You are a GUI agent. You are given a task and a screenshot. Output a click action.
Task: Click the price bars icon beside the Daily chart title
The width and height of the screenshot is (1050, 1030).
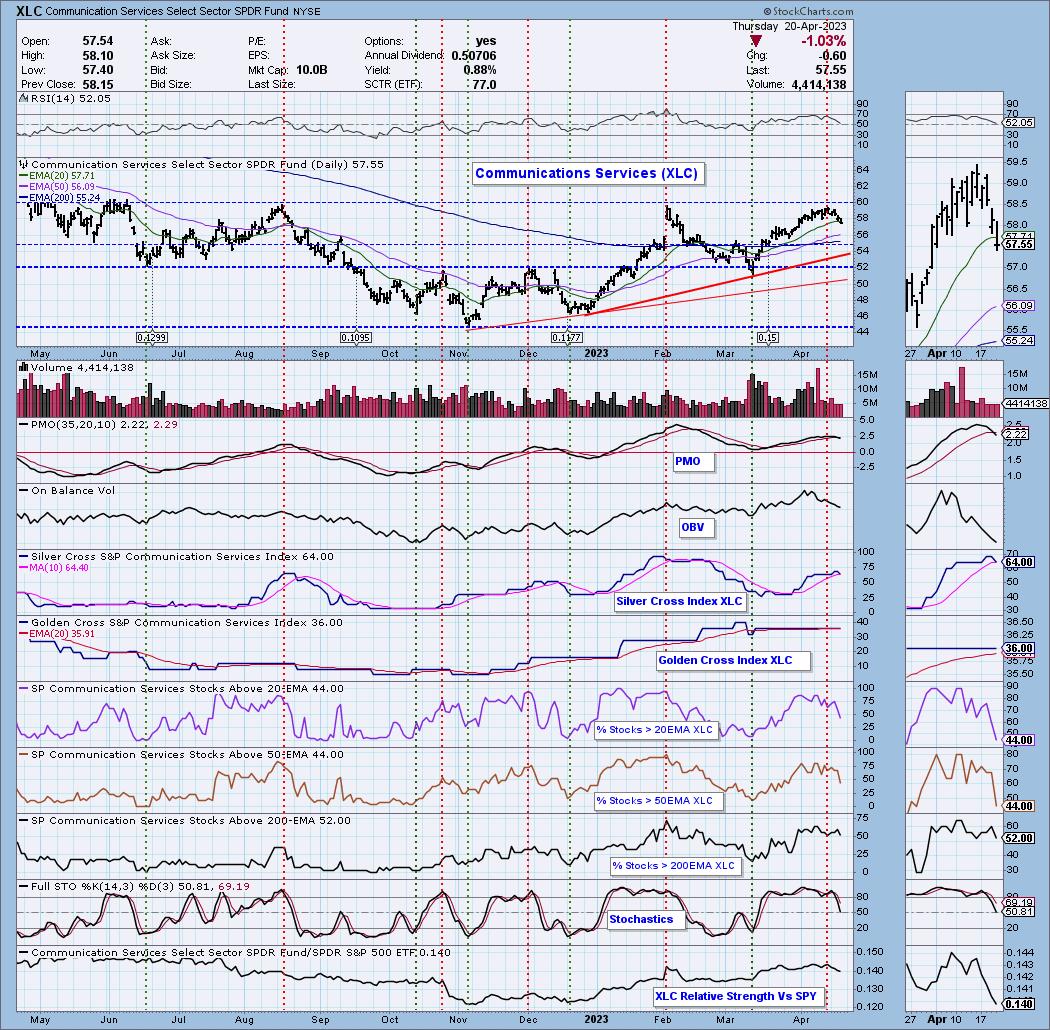click(24, 164)
